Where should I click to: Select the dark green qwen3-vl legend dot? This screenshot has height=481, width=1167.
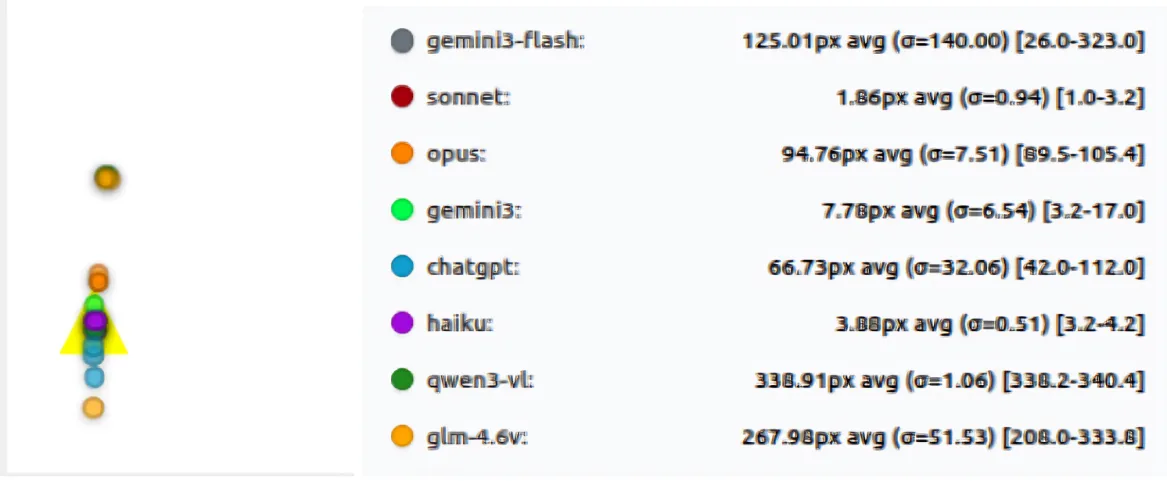click(402, 380)
